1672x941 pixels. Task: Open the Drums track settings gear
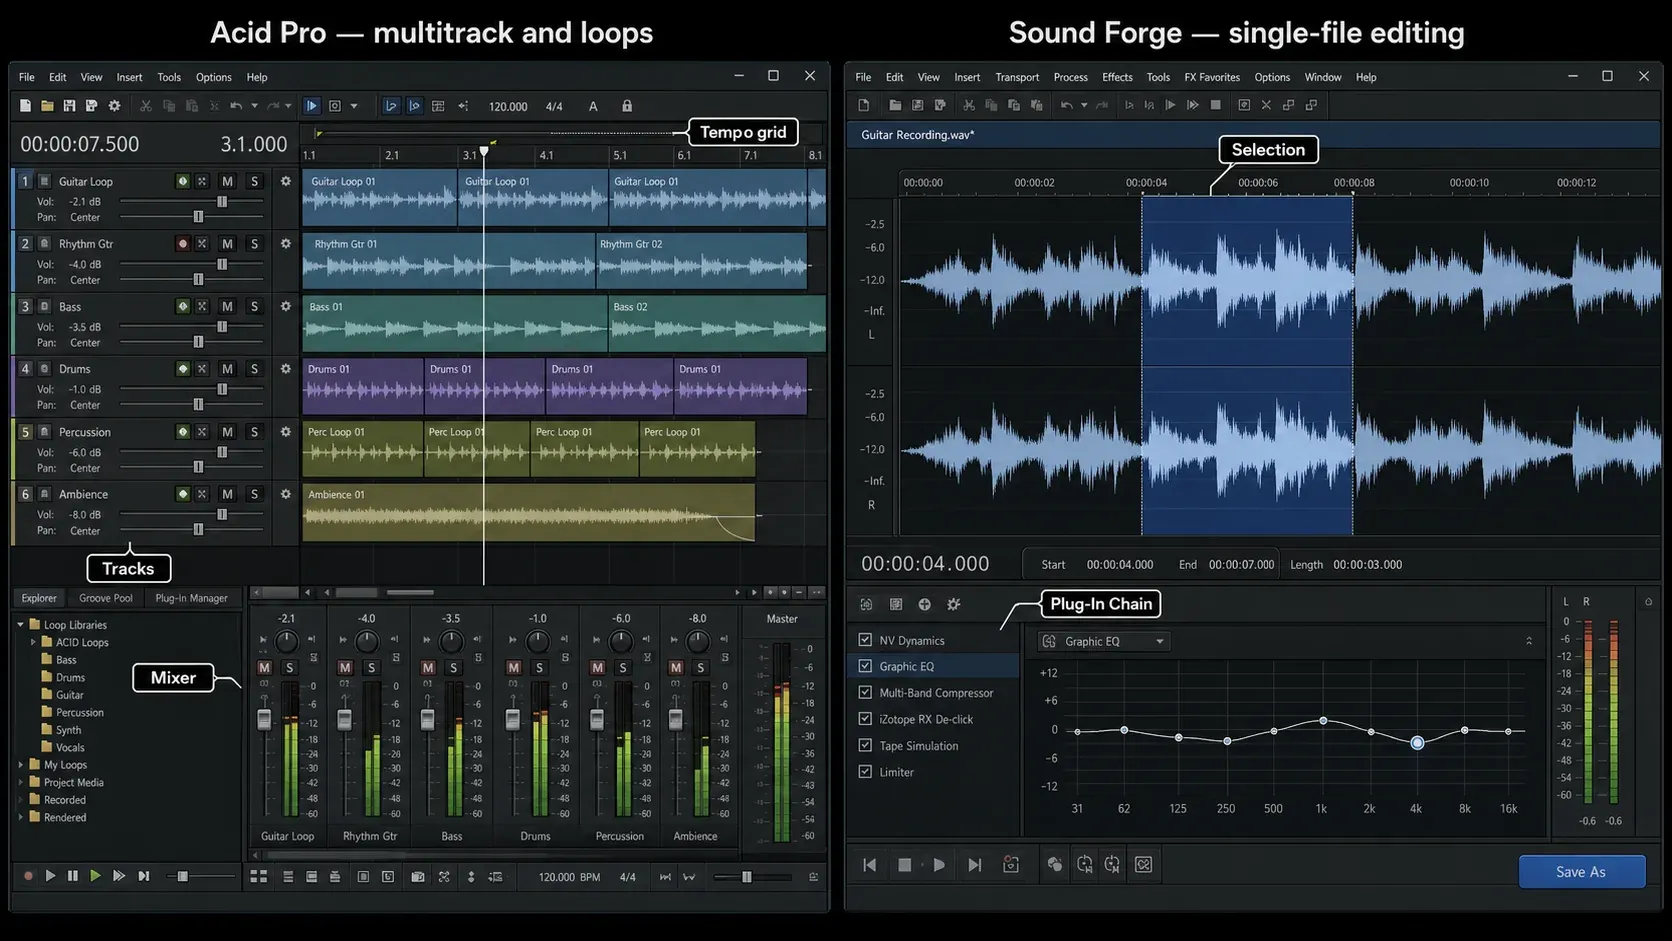(285, 369)
